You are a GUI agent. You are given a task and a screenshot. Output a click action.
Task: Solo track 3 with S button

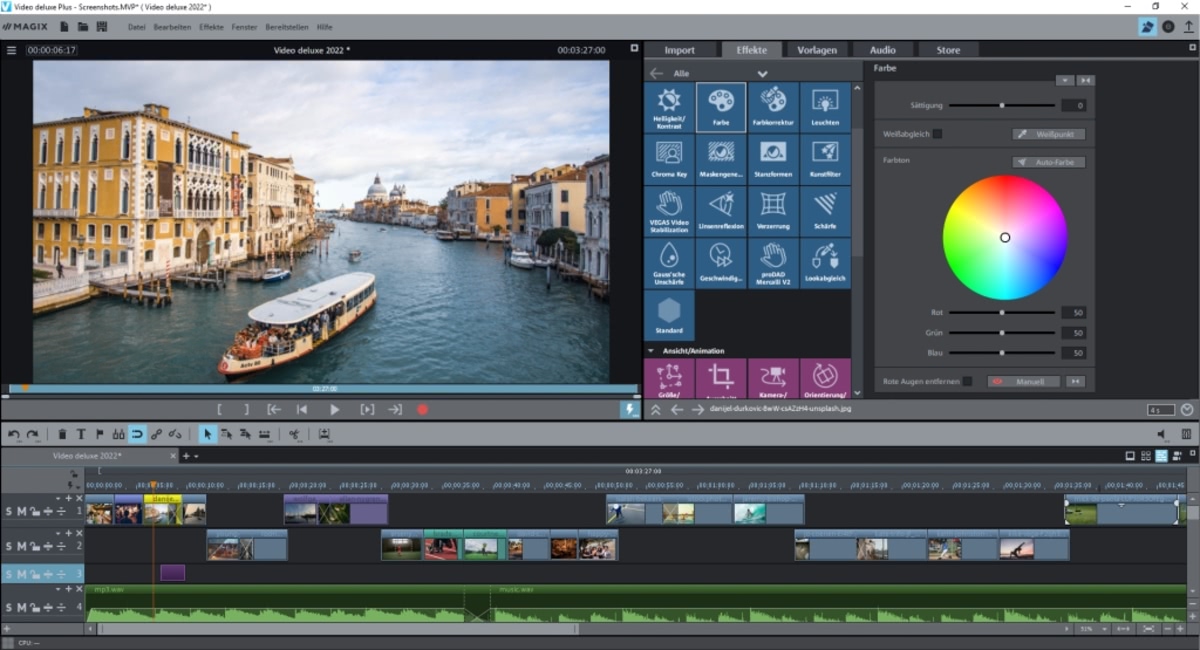[9, 574]
